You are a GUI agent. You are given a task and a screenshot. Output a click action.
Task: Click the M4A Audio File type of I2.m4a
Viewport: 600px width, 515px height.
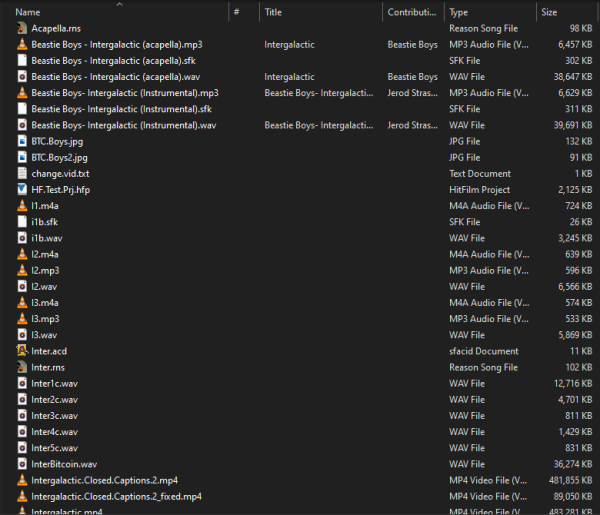[x=489, y=254]
